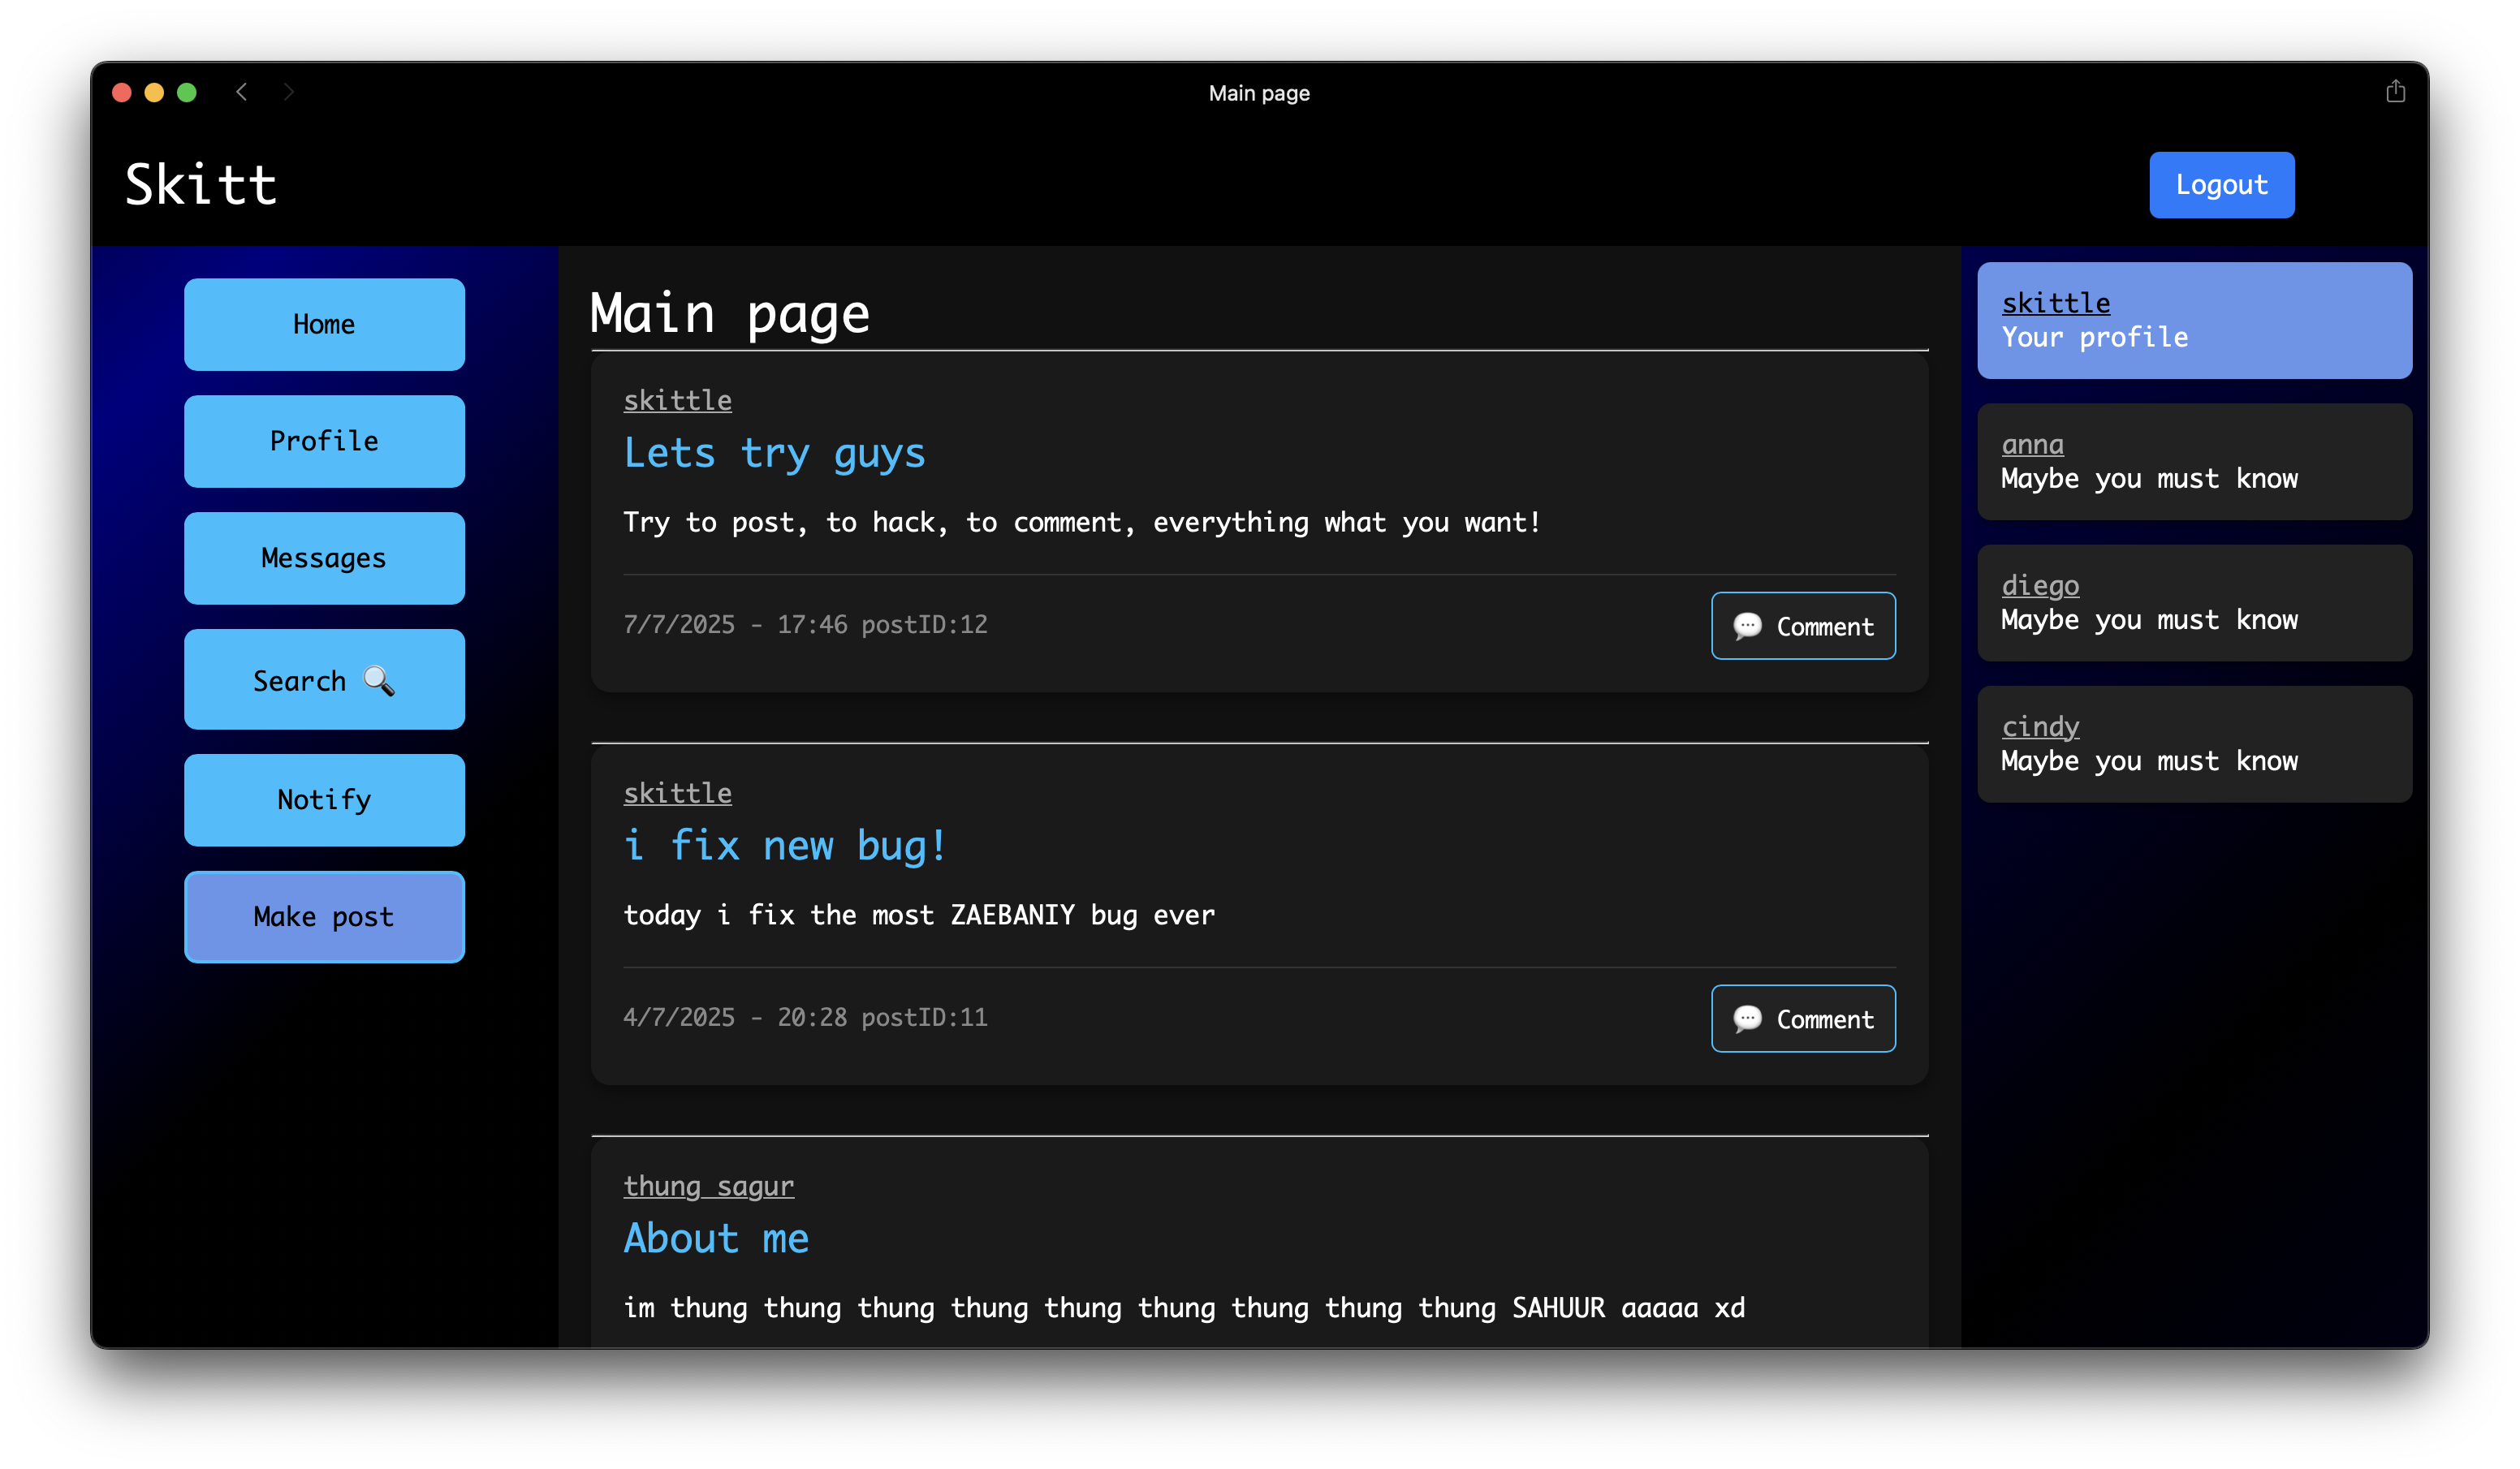Image resolution: width=2520 pixels, height=1469 pixels.
Task: Comment on the post with postID:11
Action: 1802,1019
